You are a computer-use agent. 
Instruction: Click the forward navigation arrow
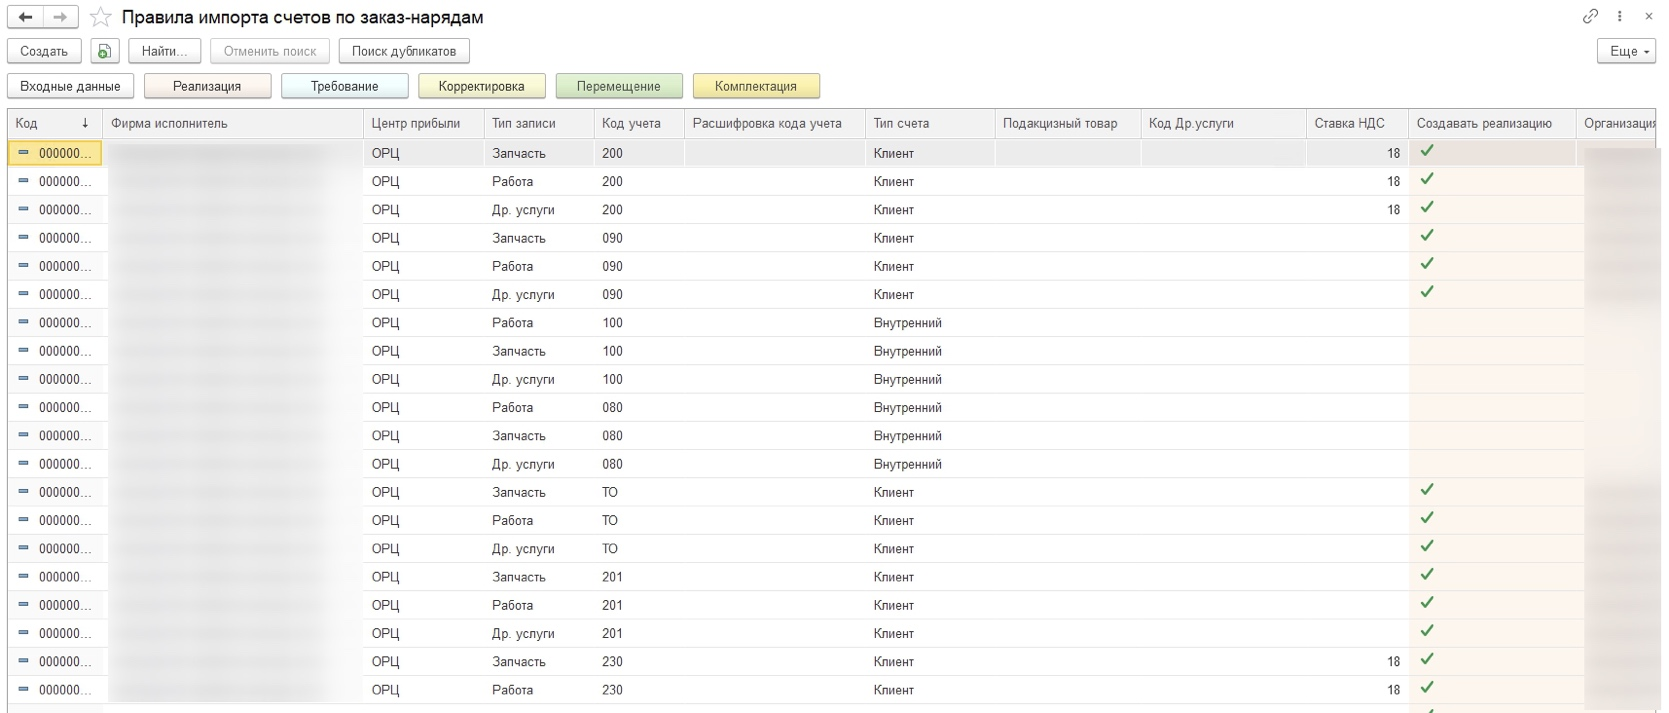point(60,17)
